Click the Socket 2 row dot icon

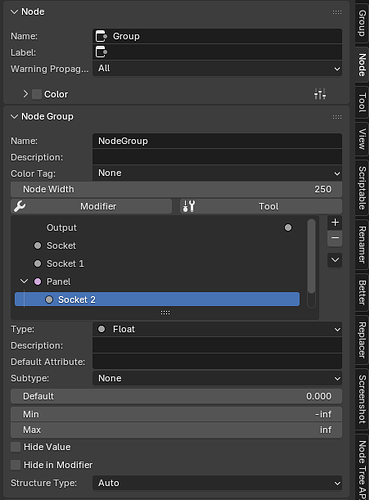pos(49,300)
